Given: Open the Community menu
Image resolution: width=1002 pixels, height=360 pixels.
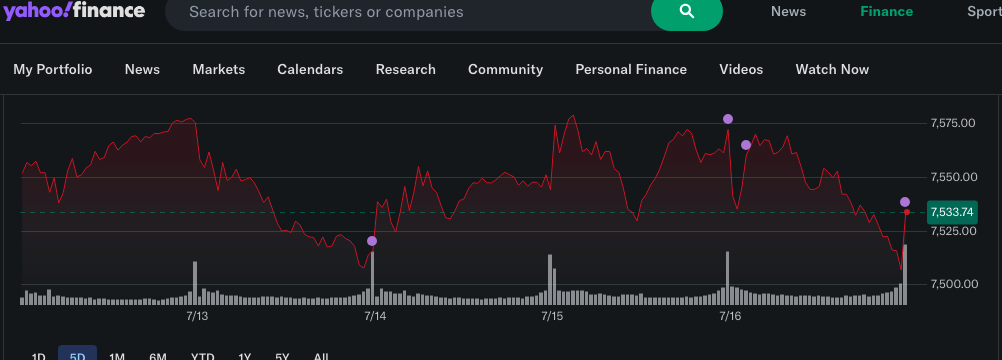Looking at the screenshot, I should [505, 70].
